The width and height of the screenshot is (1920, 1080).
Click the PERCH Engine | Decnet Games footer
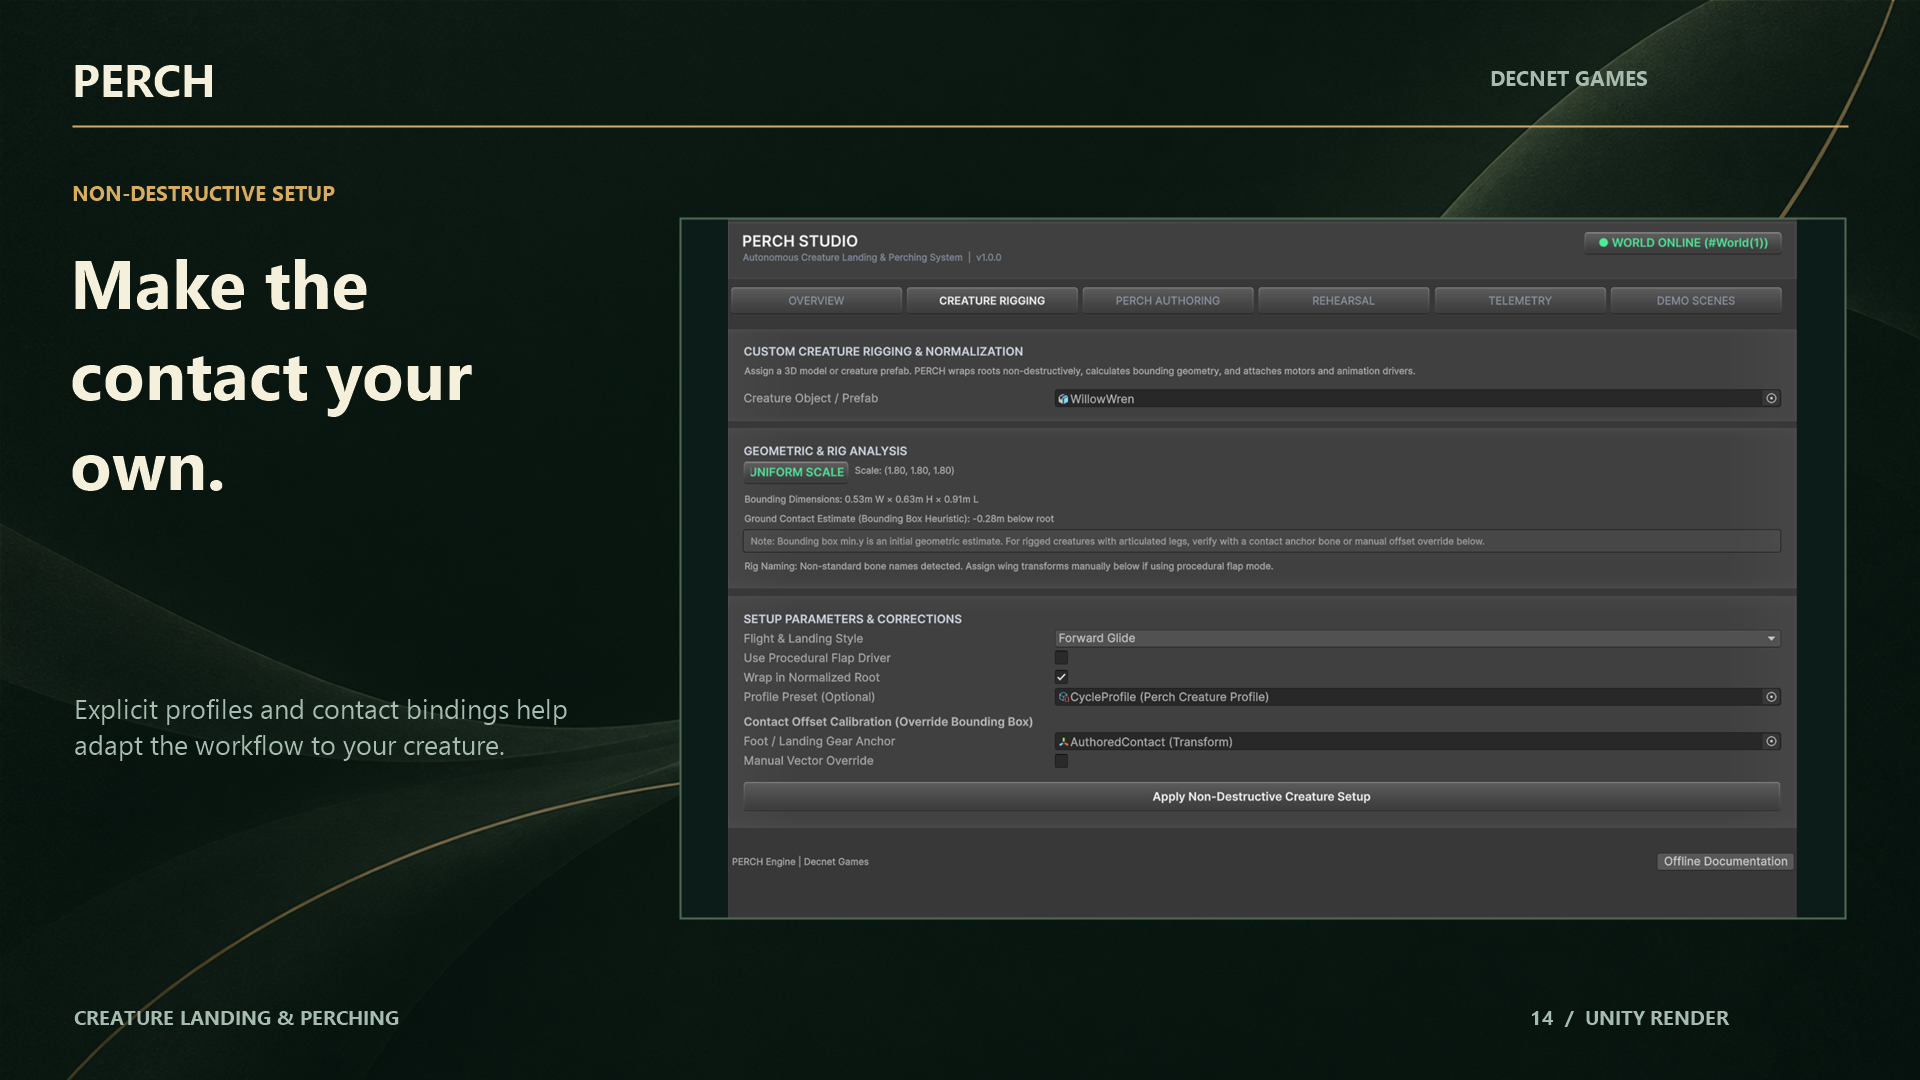pyautogui.click(x=800, y=862)
